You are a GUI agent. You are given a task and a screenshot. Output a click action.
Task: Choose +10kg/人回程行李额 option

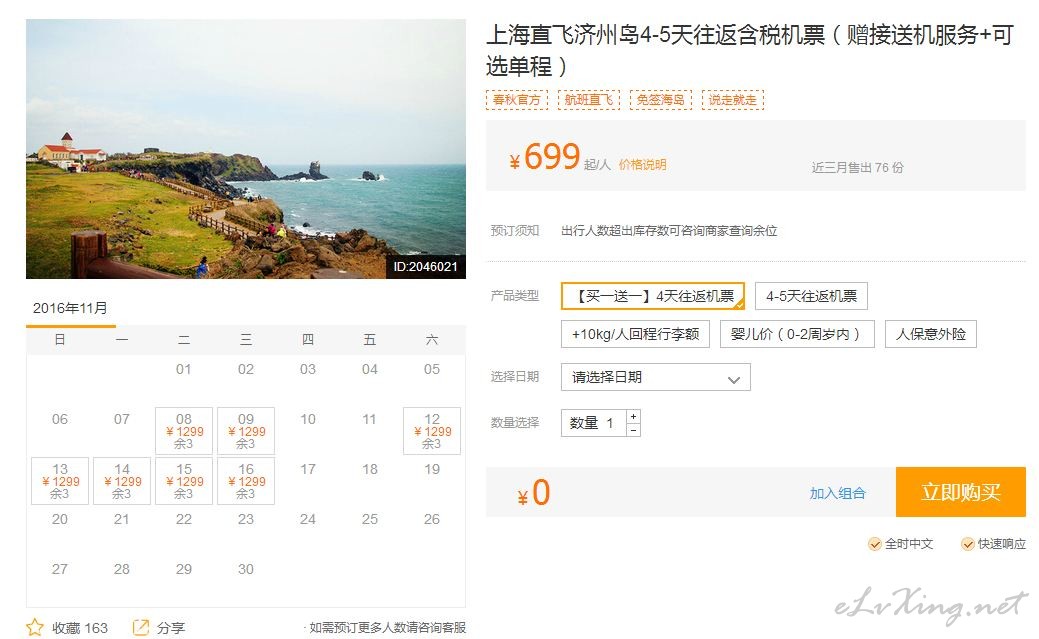635,334
